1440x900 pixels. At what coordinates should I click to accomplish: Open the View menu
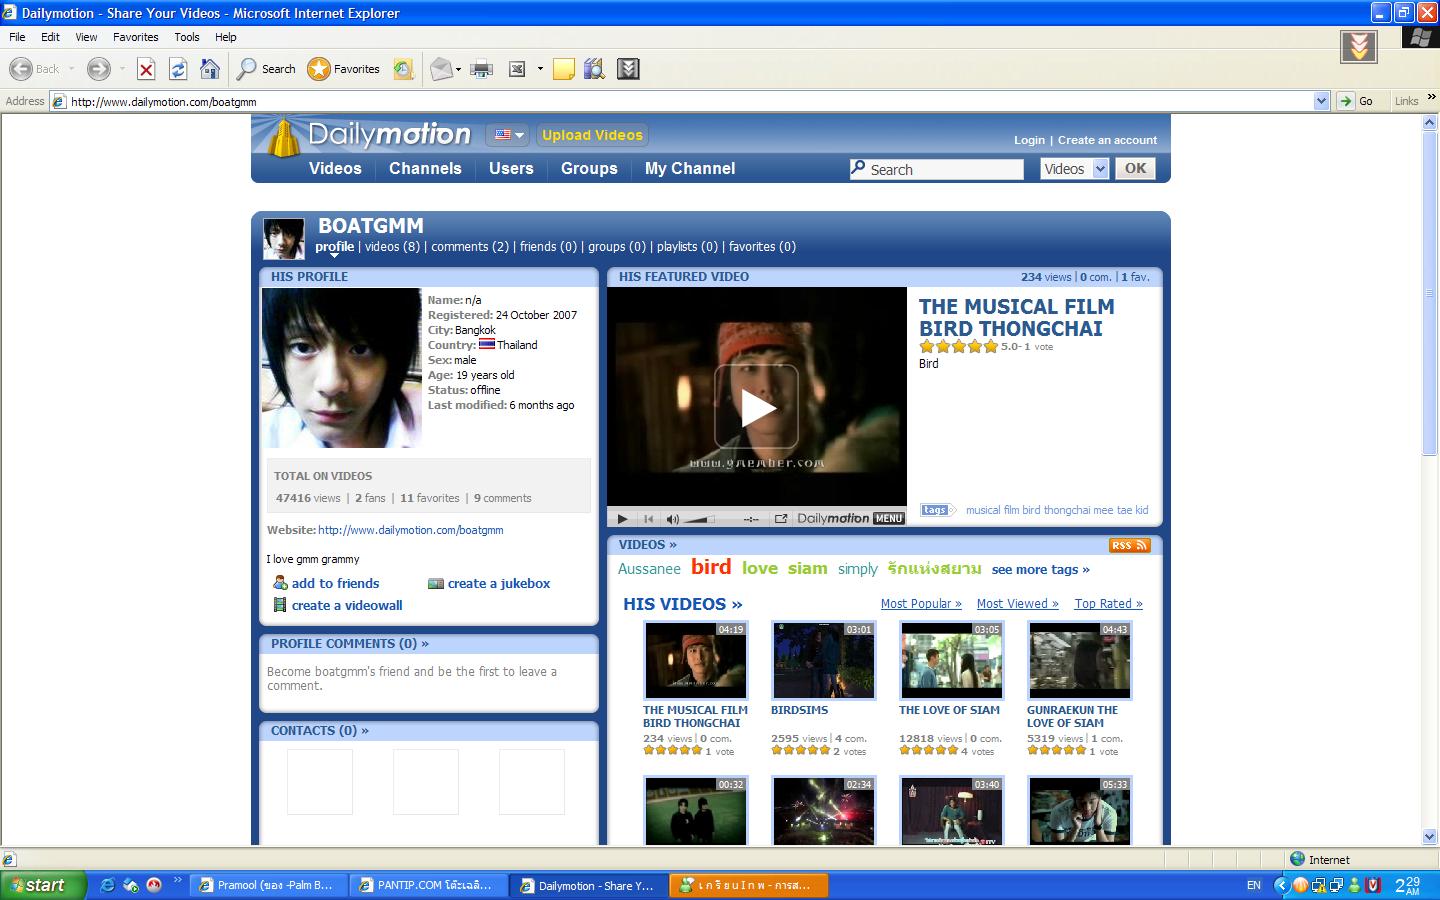[86, 37]
